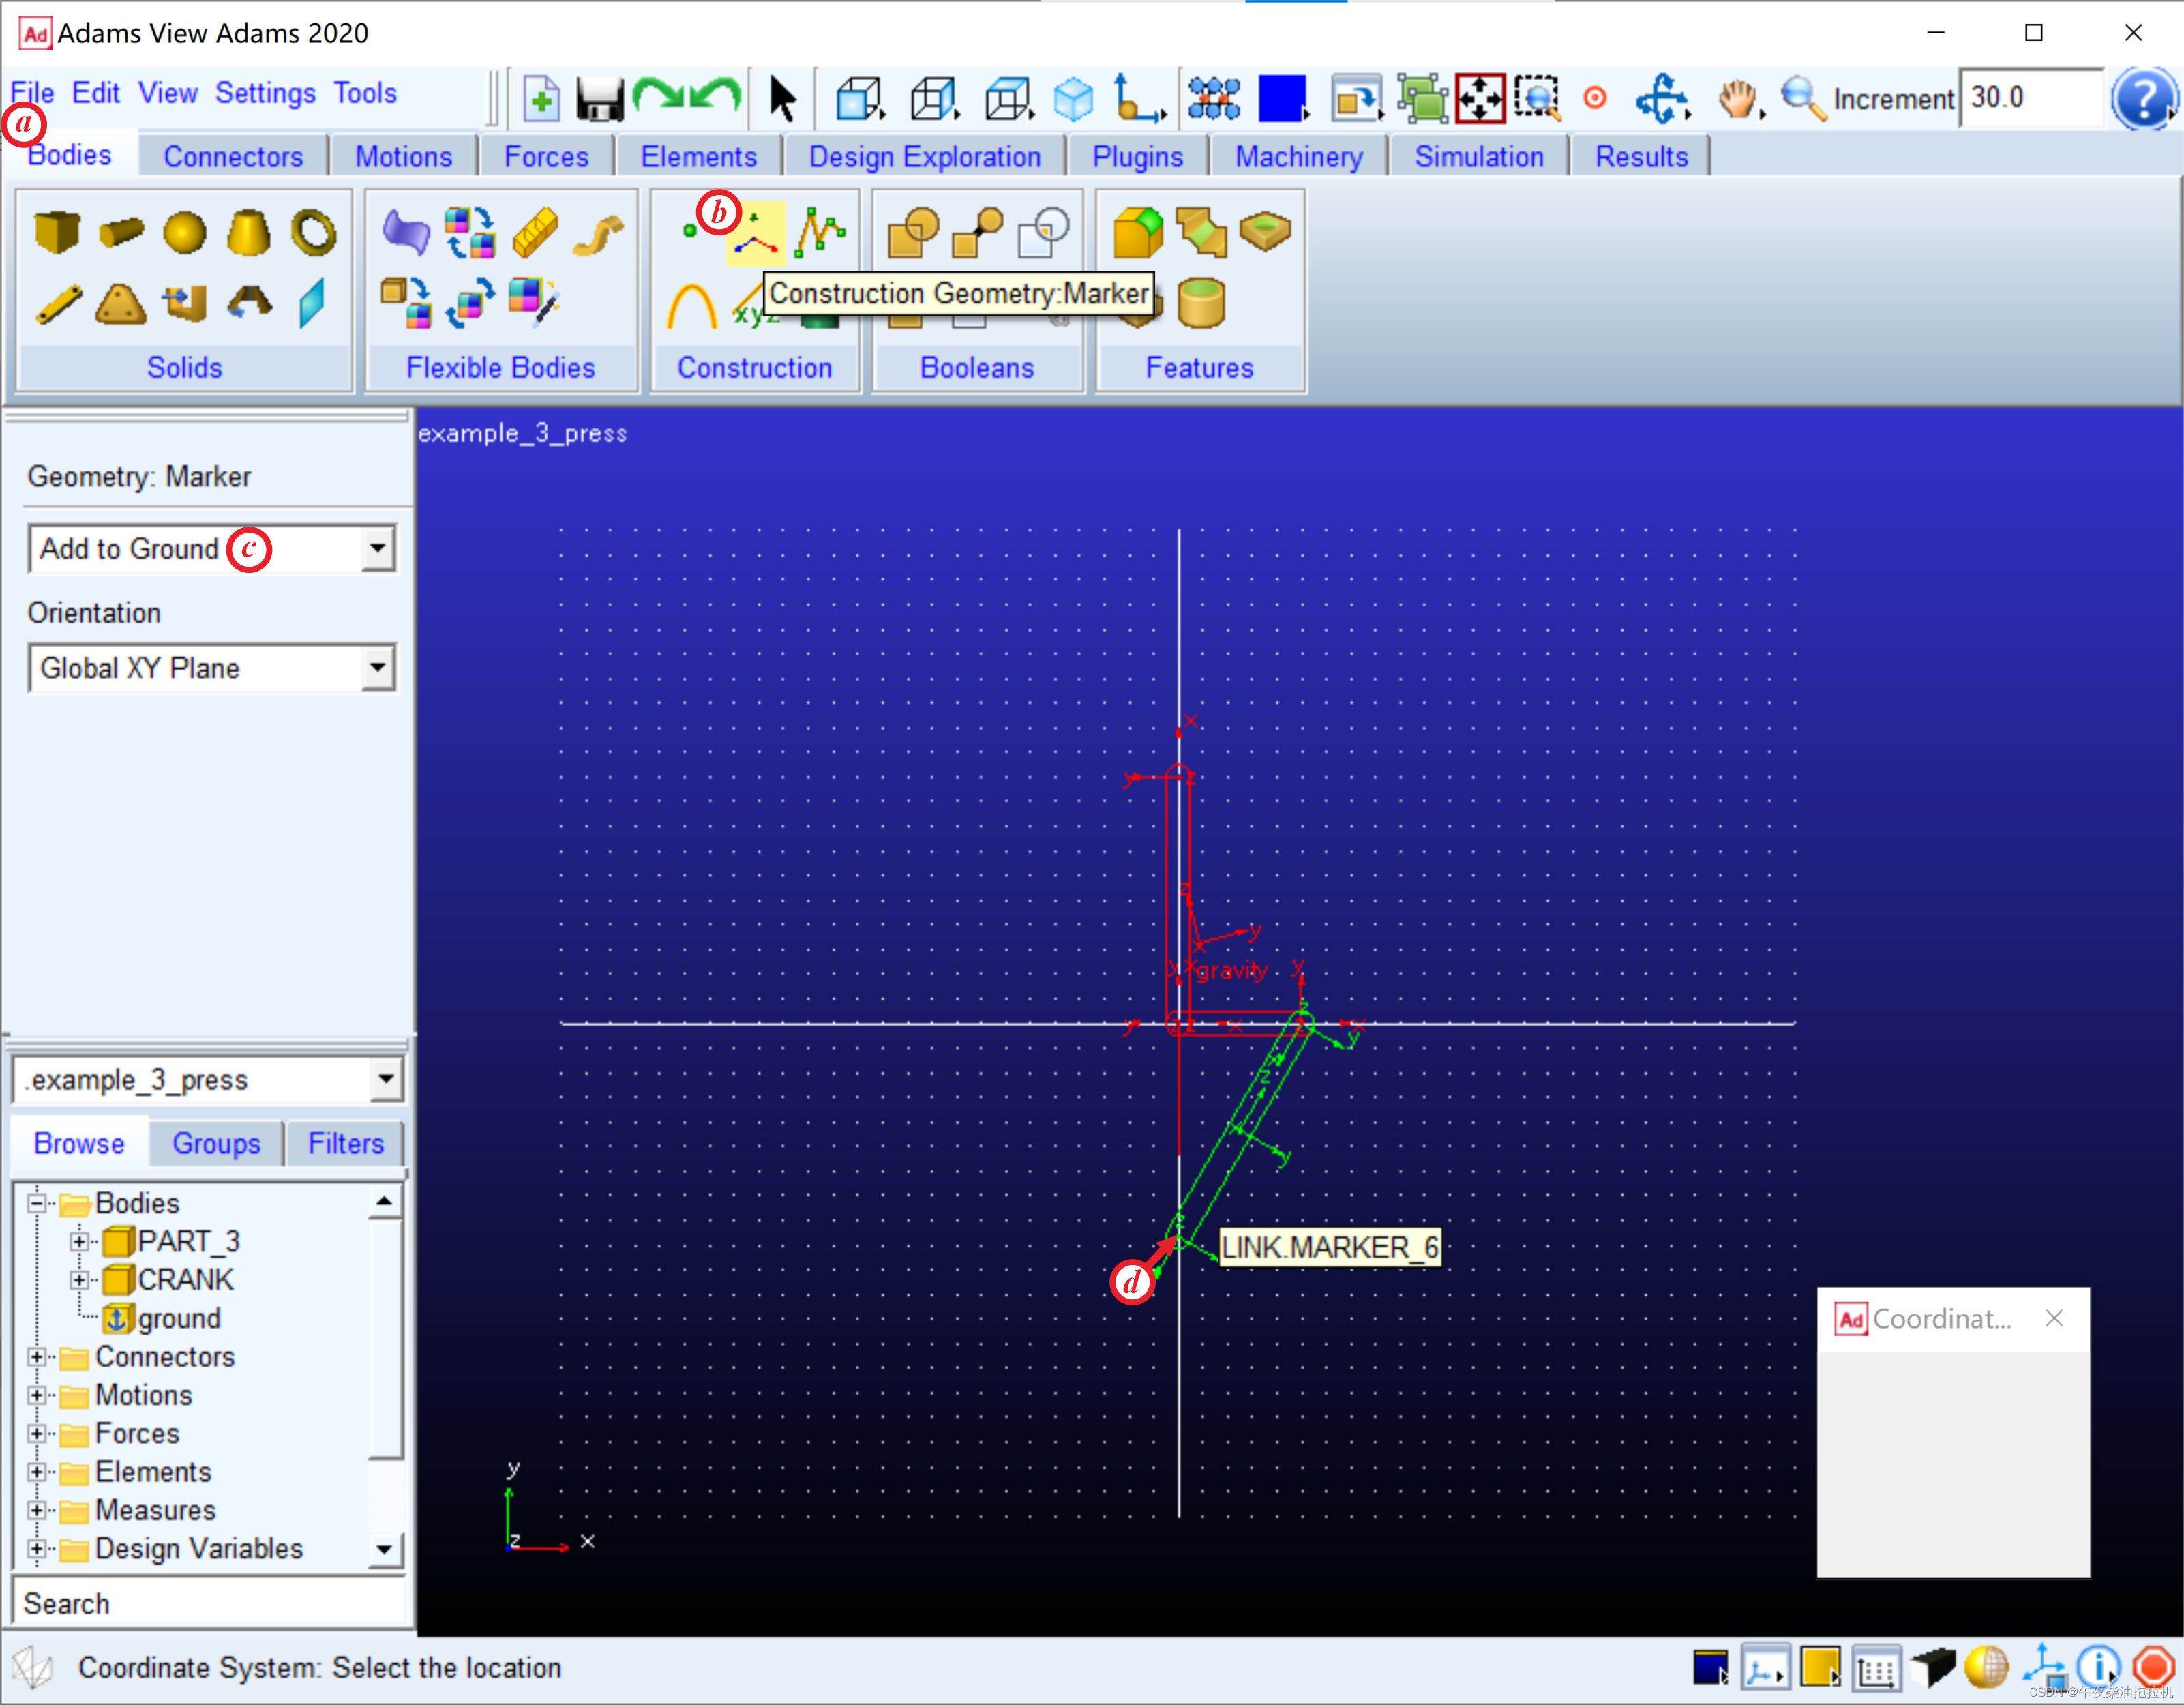Open the Filters browser tab

click(x=345, y=1143)
